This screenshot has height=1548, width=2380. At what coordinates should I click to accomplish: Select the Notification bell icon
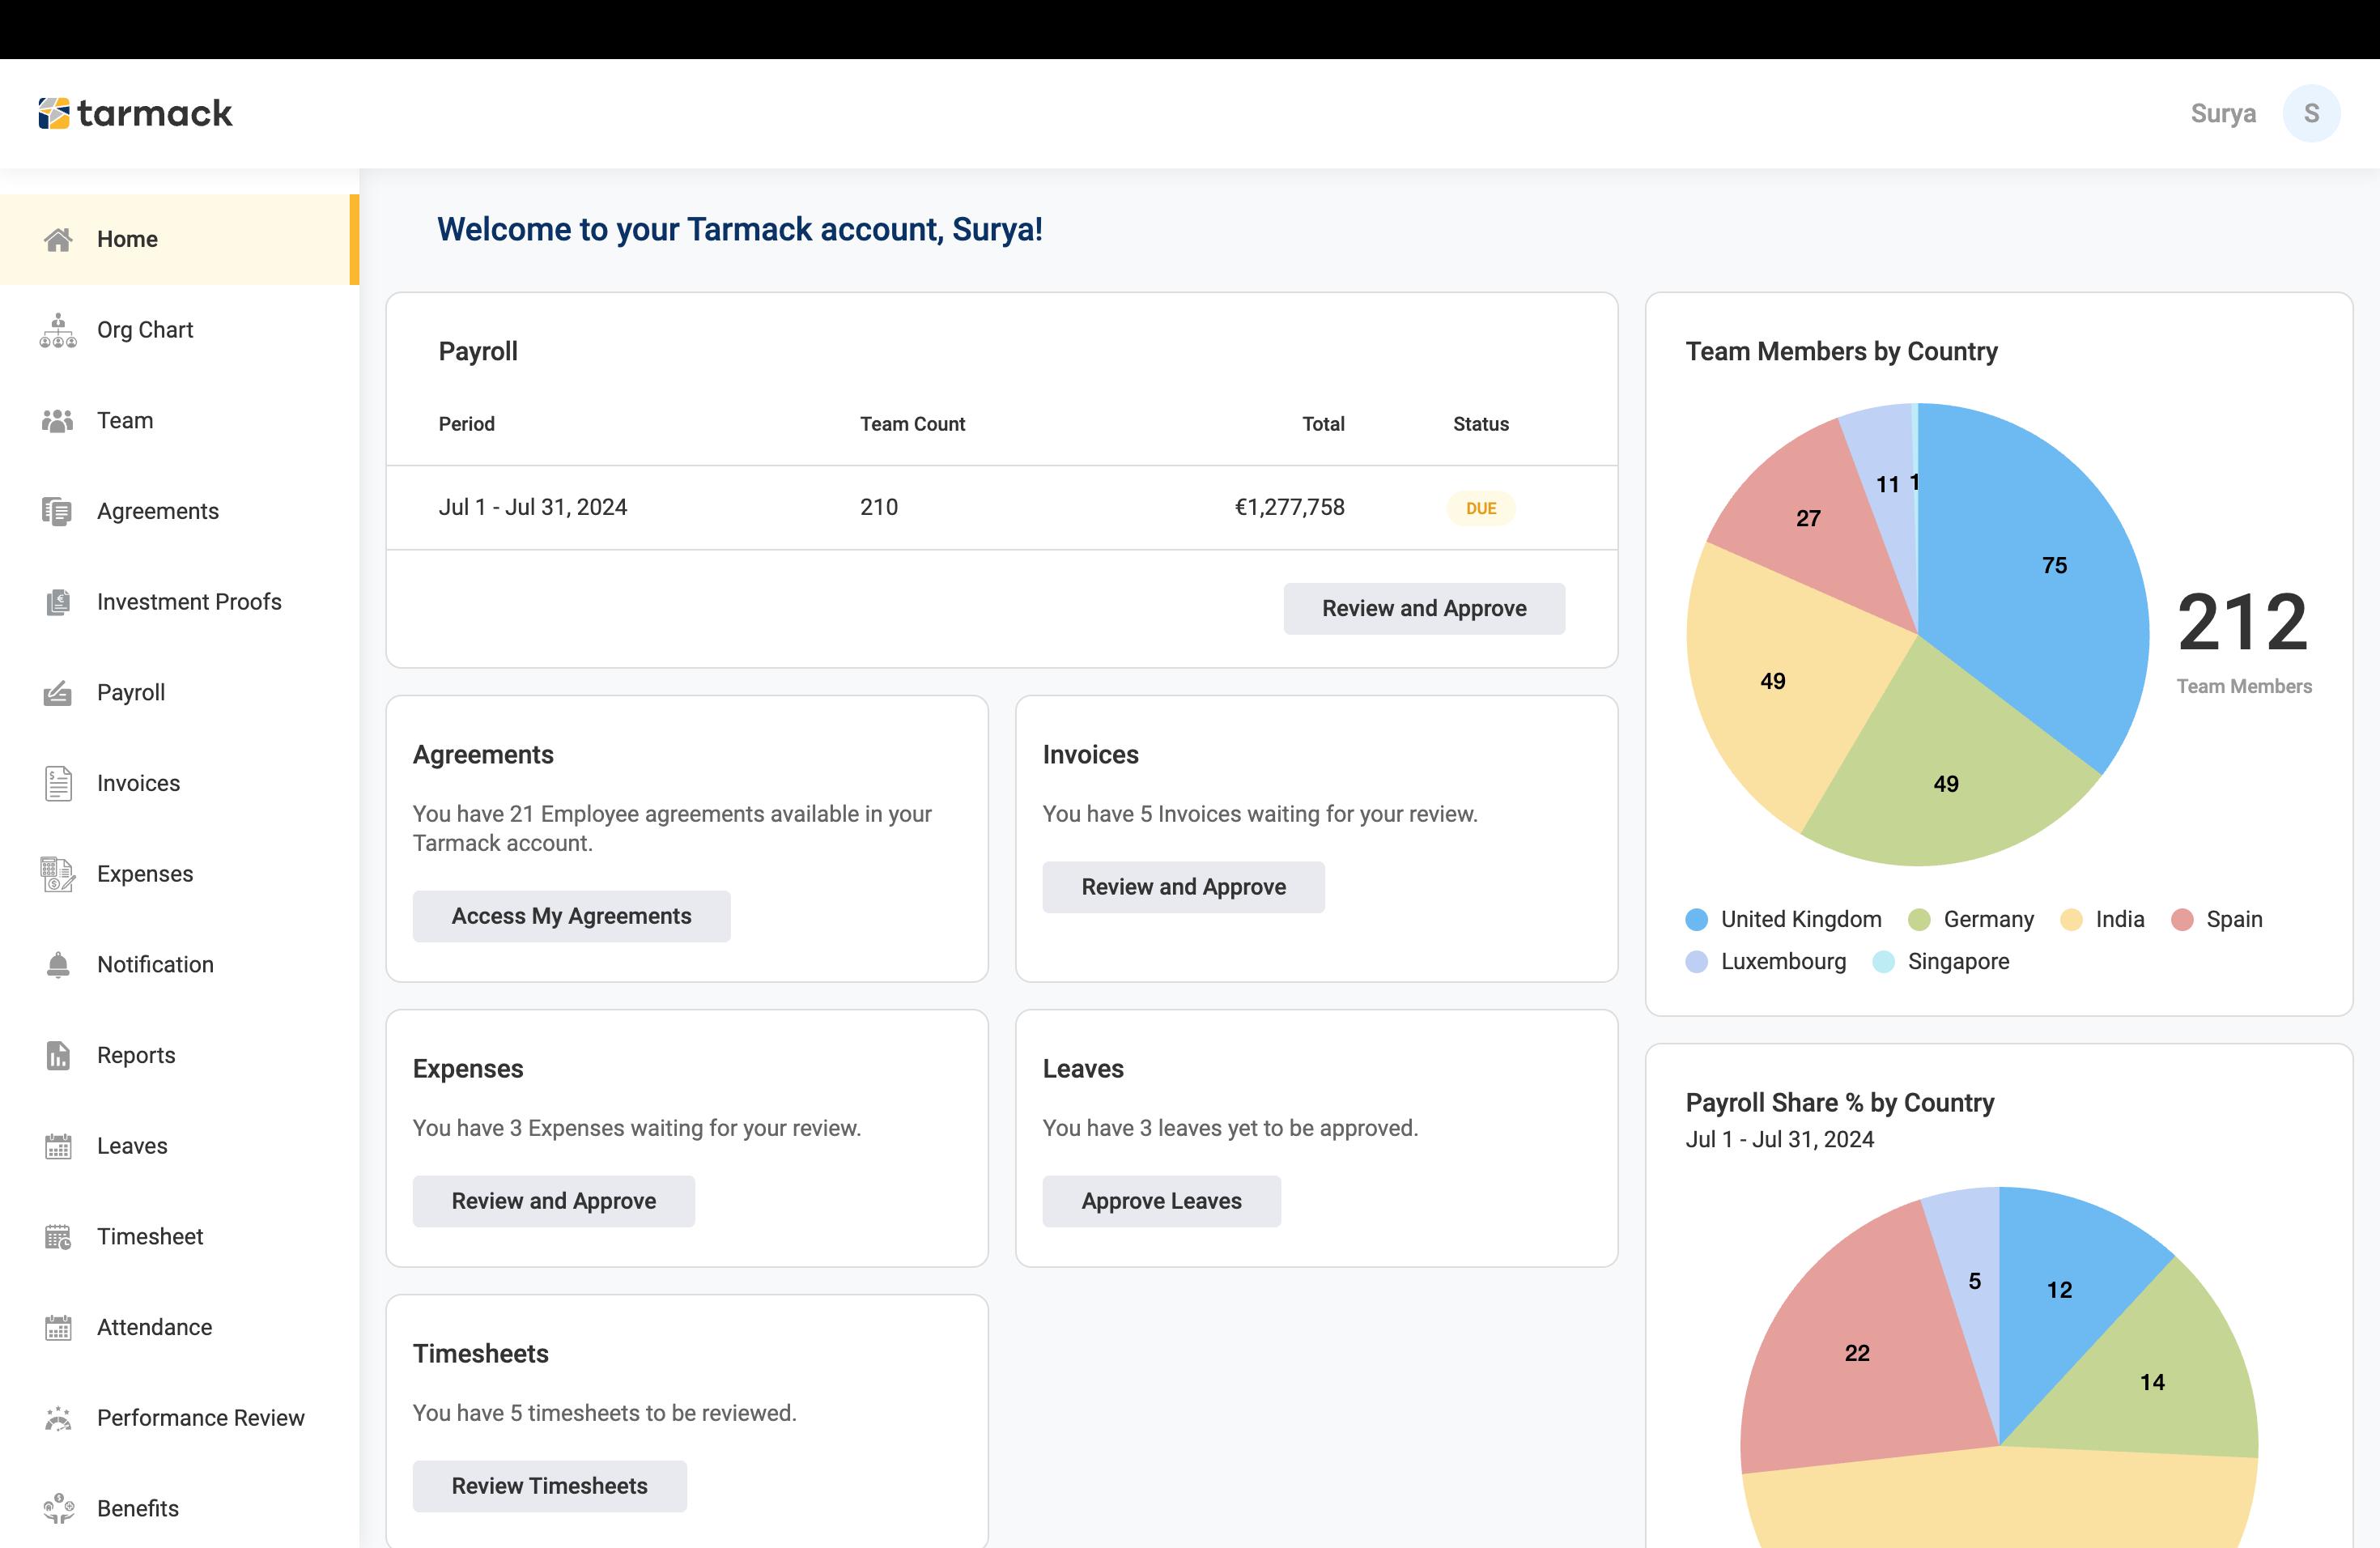58,965
